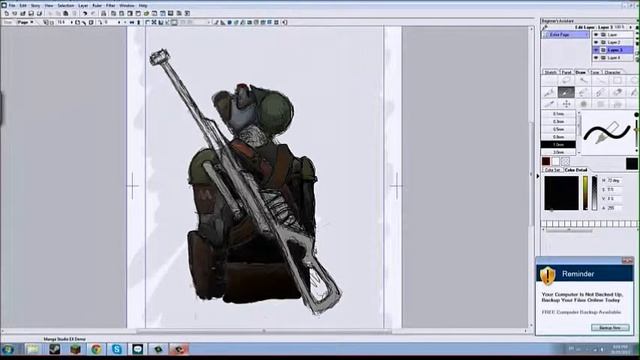Image resolution: width=640 pixels, height=360 pixels.
Task: Pick the white color swatch
Action: coord(556,162)
